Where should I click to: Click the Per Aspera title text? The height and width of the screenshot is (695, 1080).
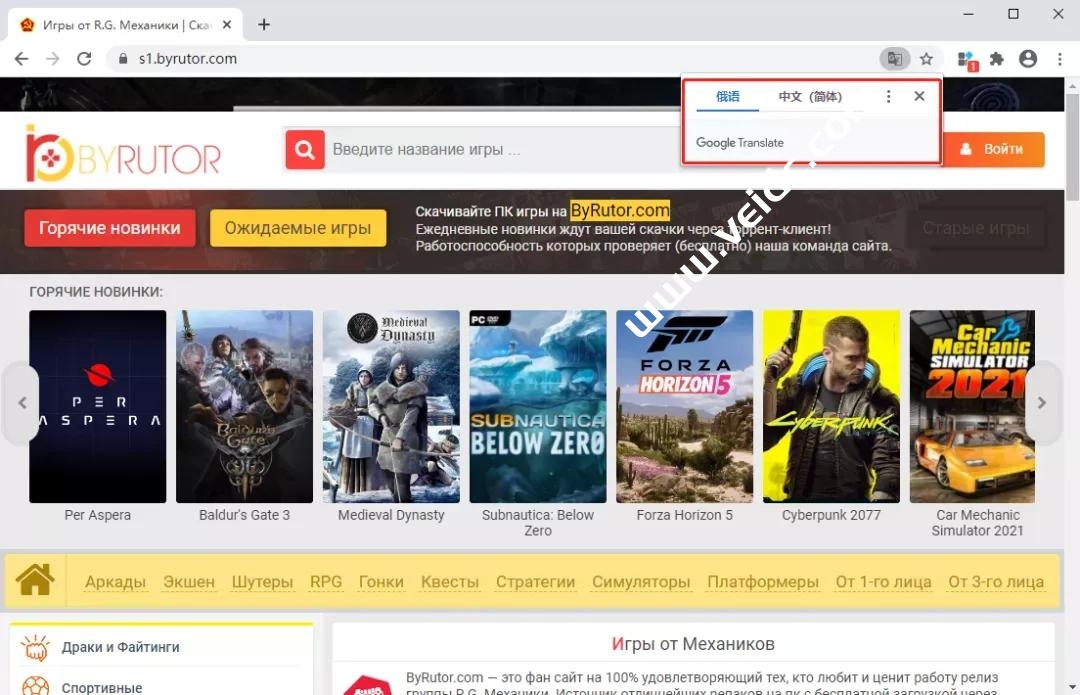tap(98, 515)
